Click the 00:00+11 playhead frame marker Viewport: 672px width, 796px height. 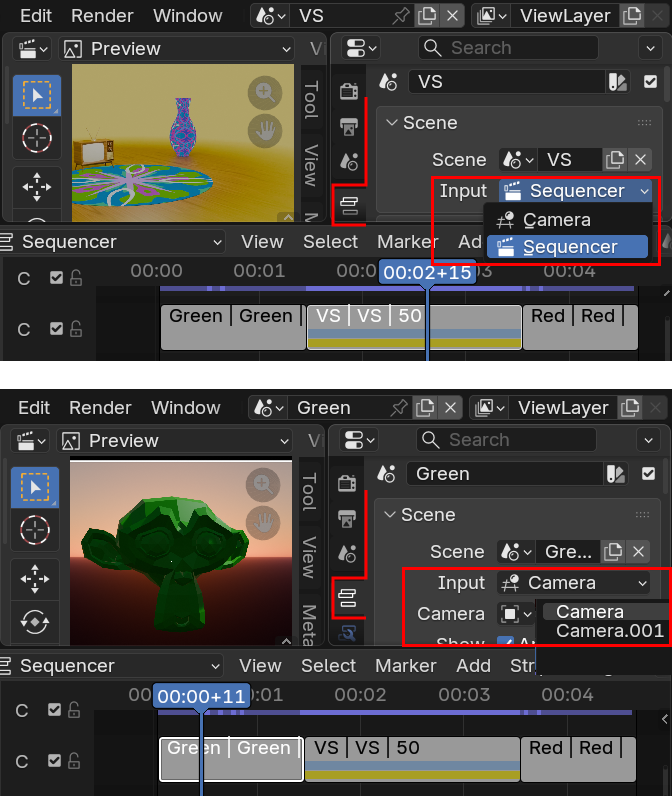click(201, 696)
